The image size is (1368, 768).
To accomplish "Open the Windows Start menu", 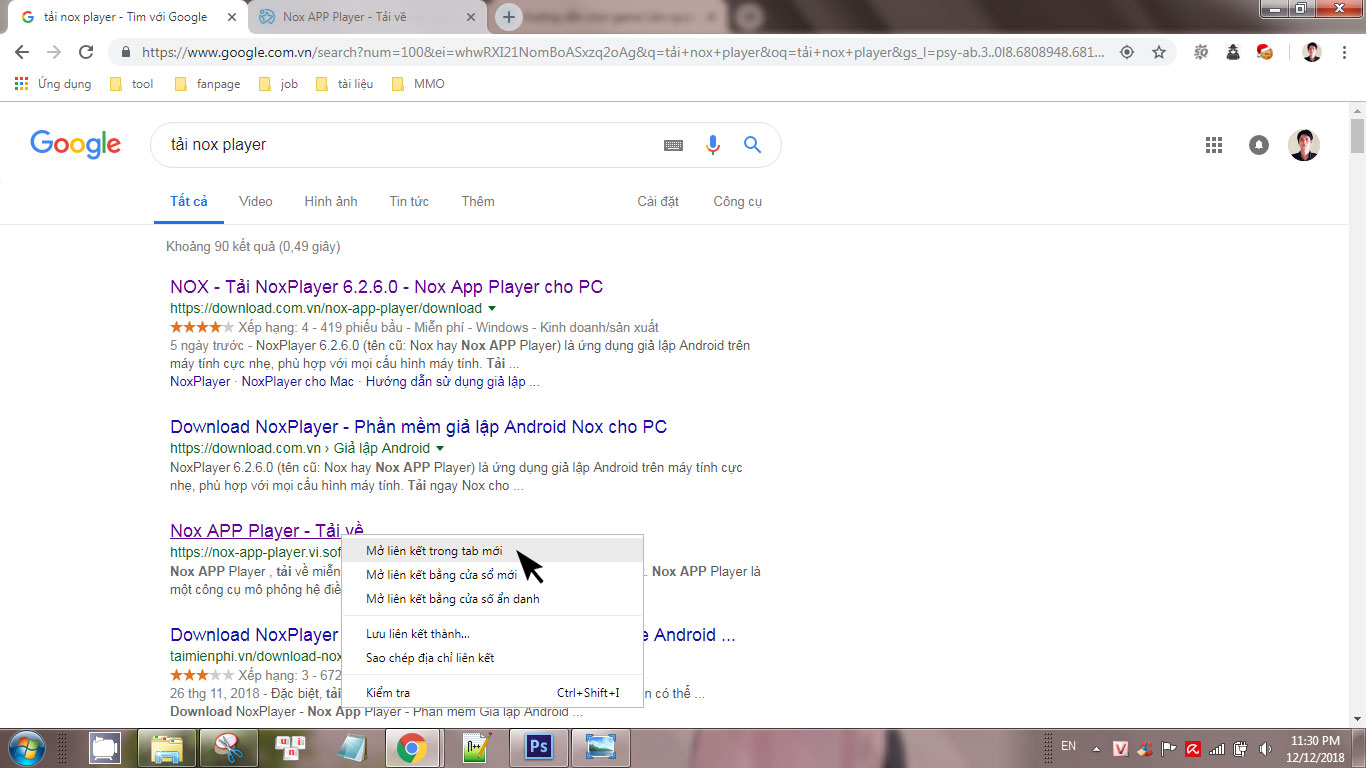I will pyautogui.click(x=26, y=747).
